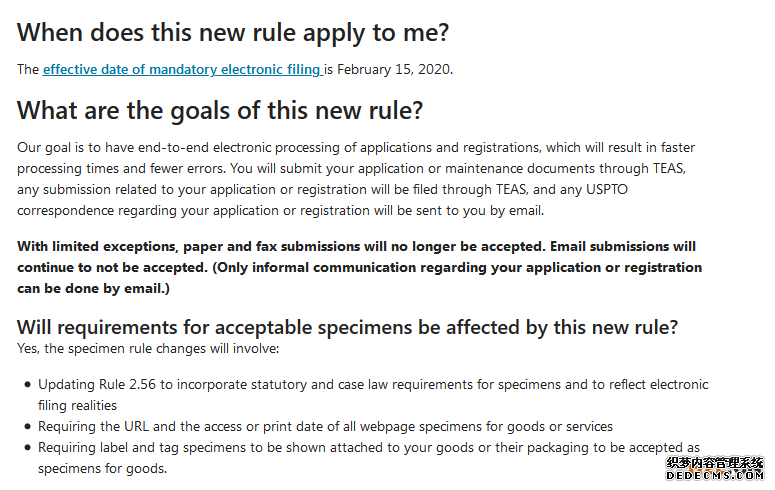Click the "What are the goals" heading
775x490 pixels.
coord(220,110)
